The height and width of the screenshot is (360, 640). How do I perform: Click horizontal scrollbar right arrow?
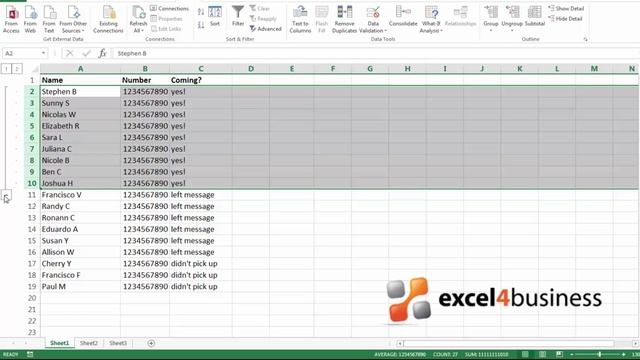point(635,344)
